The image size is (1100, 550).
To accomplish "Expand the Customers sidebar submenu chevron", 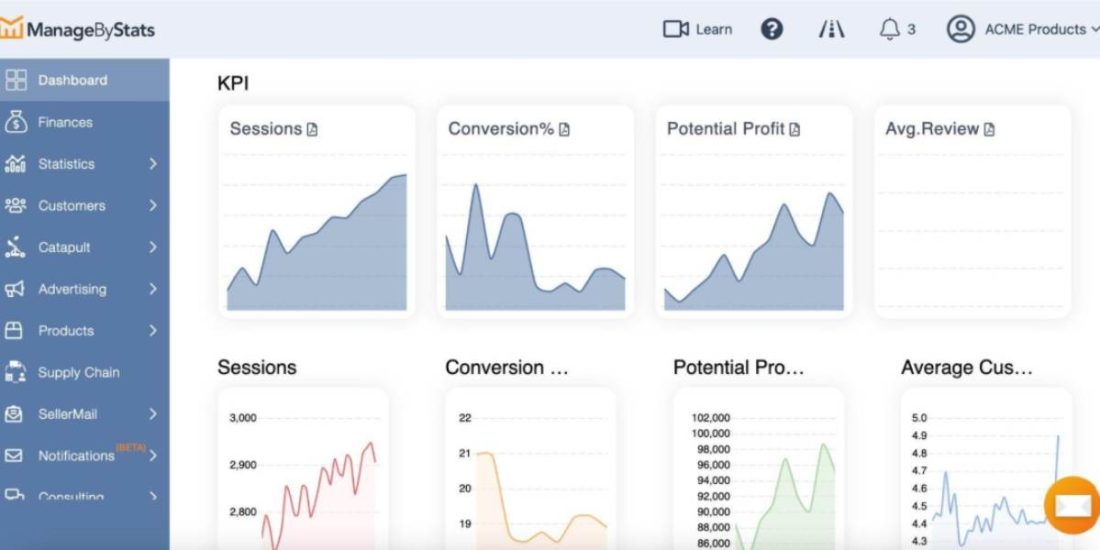I will (x=153, y=206).
